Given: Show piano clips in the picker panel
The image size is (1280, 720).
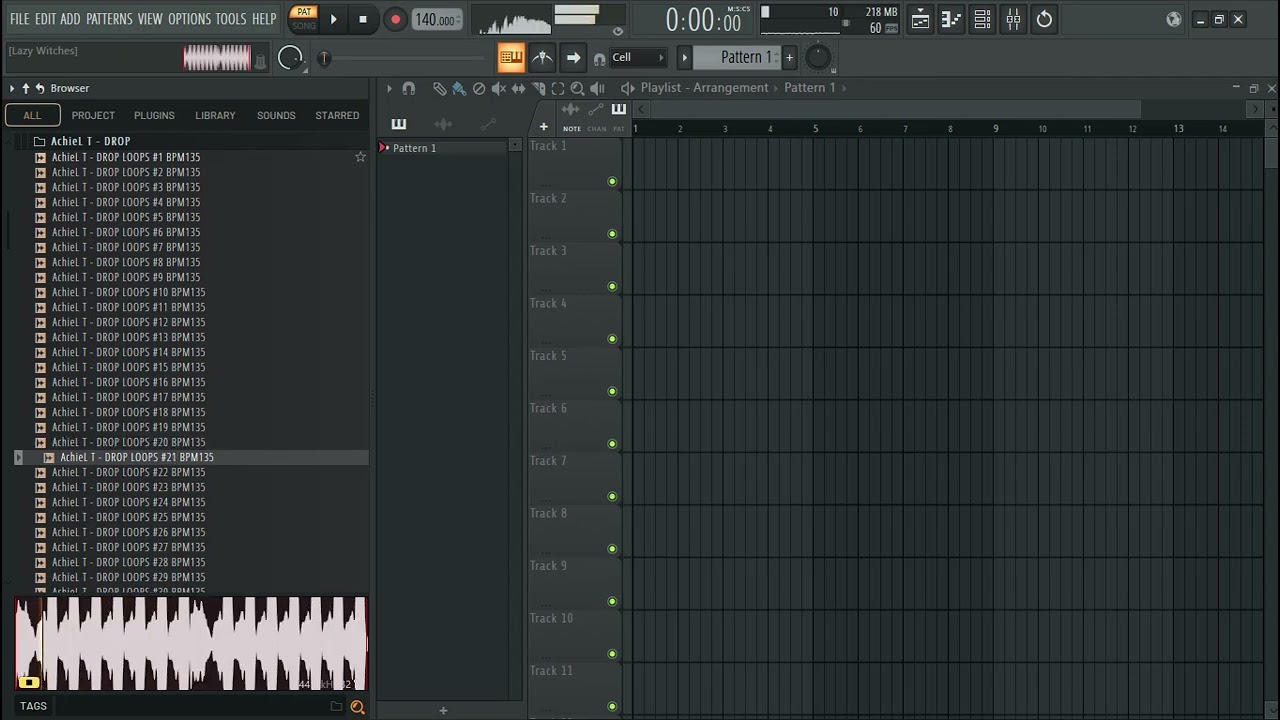Looking at the screenshot, I should click(x=399, y=124).
